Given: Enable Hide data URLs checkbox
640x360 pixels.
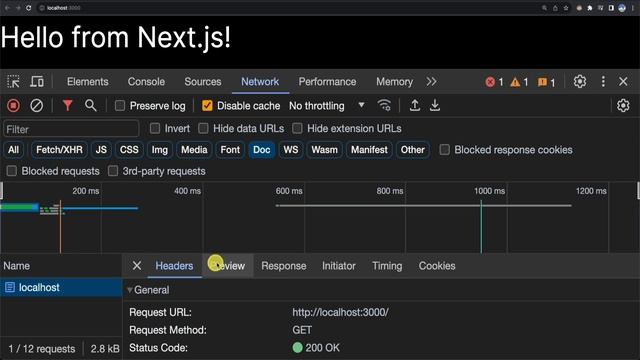Looking at the screenshot, I should coord(203,129).
